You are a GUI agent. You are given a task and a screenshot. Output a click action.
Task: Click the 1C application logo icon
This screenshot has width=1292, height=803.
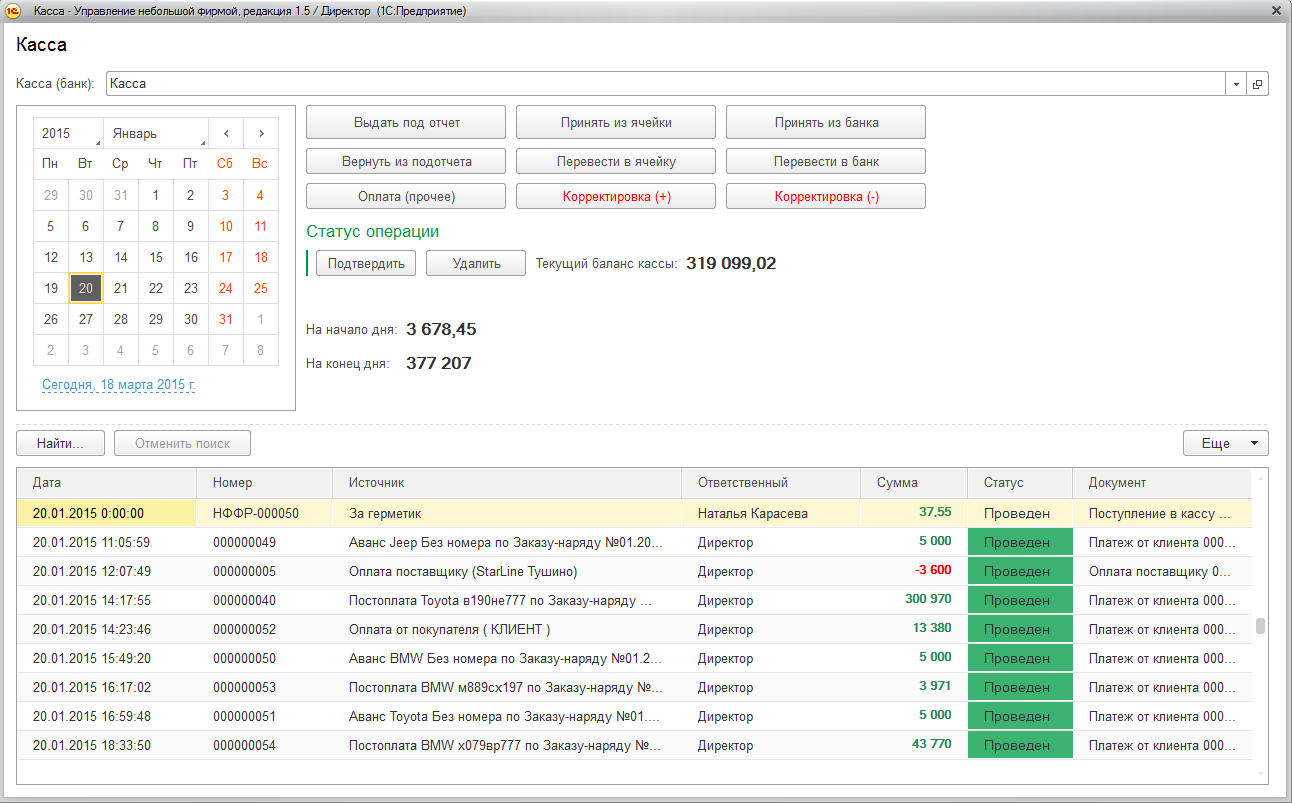(x=15, y=11)
